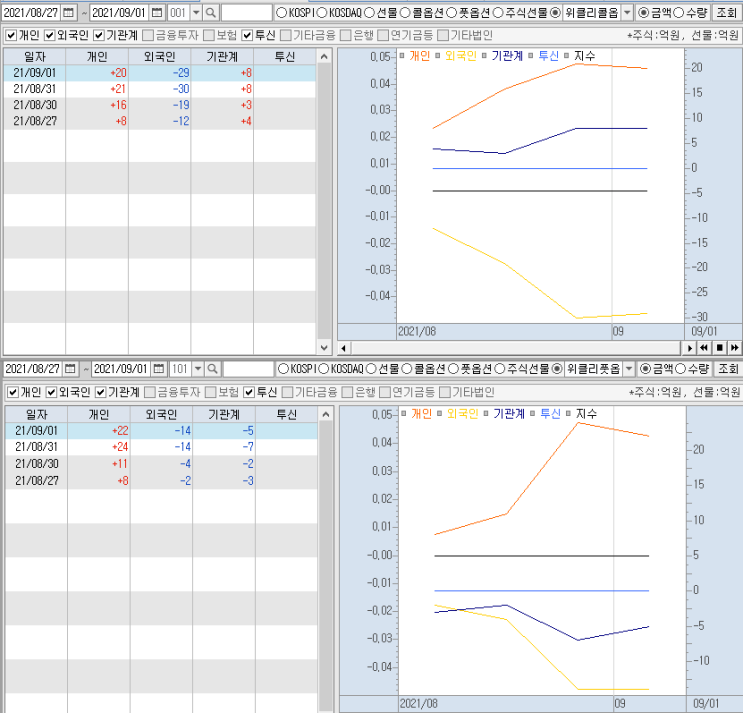Click chart scroll left arrow in top chart
743x713 pixels.
(344, 348)
